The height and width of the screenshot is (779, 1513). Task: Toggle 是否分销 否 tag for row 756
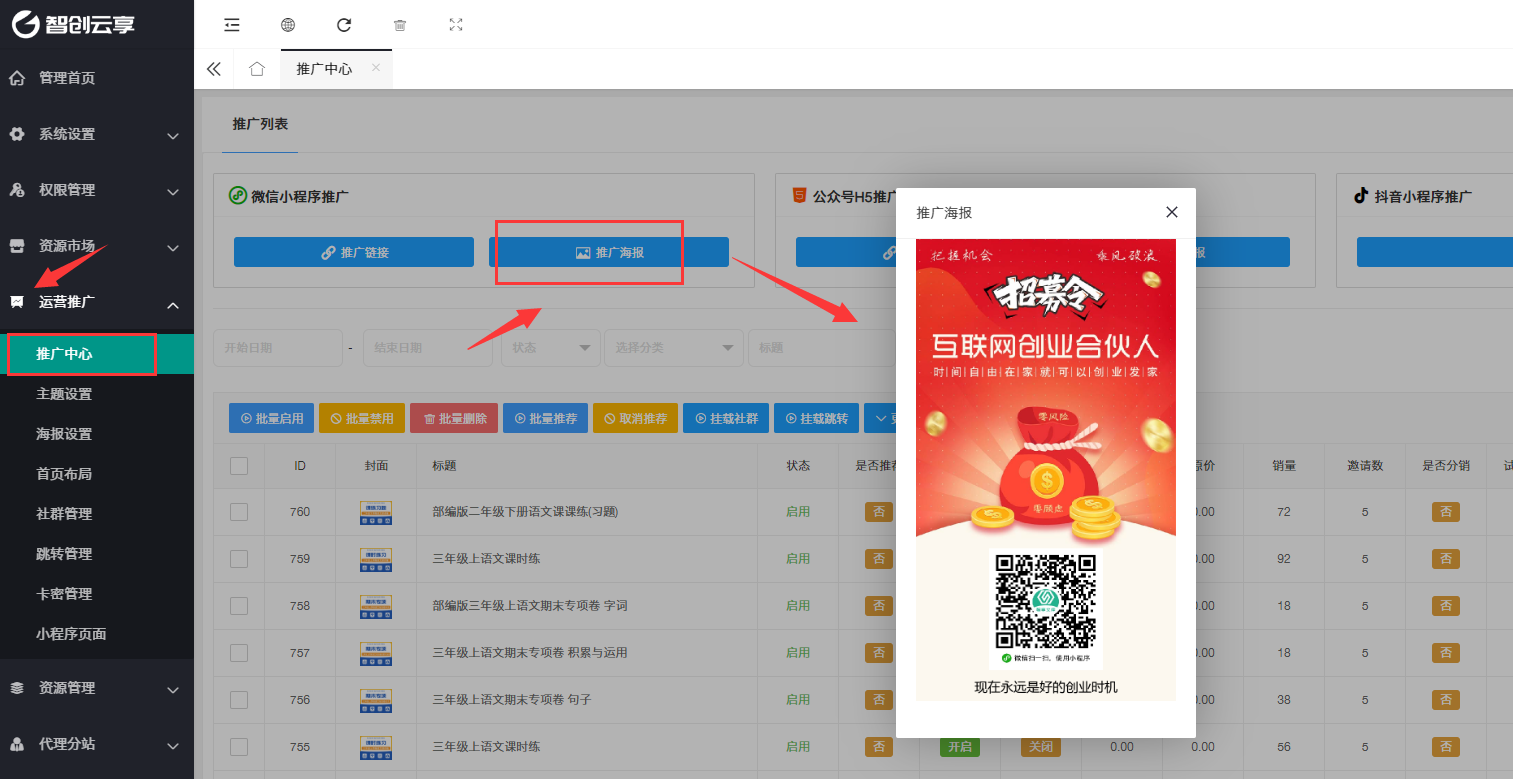(x=1445, y=700)
